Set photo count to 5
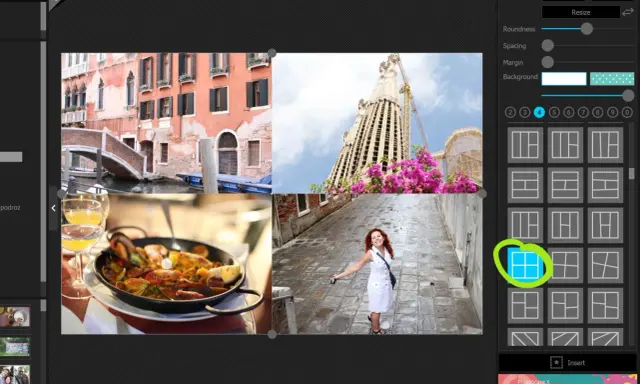Image resolution: width=640 pixels, height=384 pixels. coord(554,112)
